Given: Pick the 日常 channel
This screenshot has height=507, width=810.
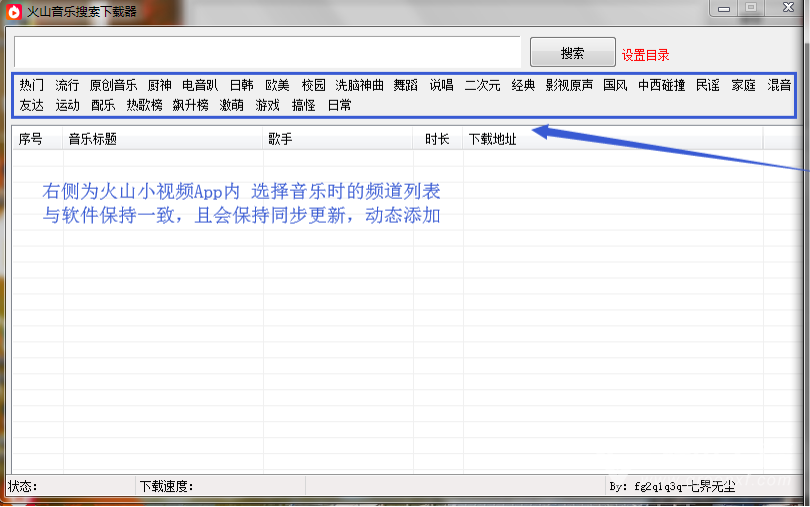Looking at the screenshot, I should (x=339, y=105).
